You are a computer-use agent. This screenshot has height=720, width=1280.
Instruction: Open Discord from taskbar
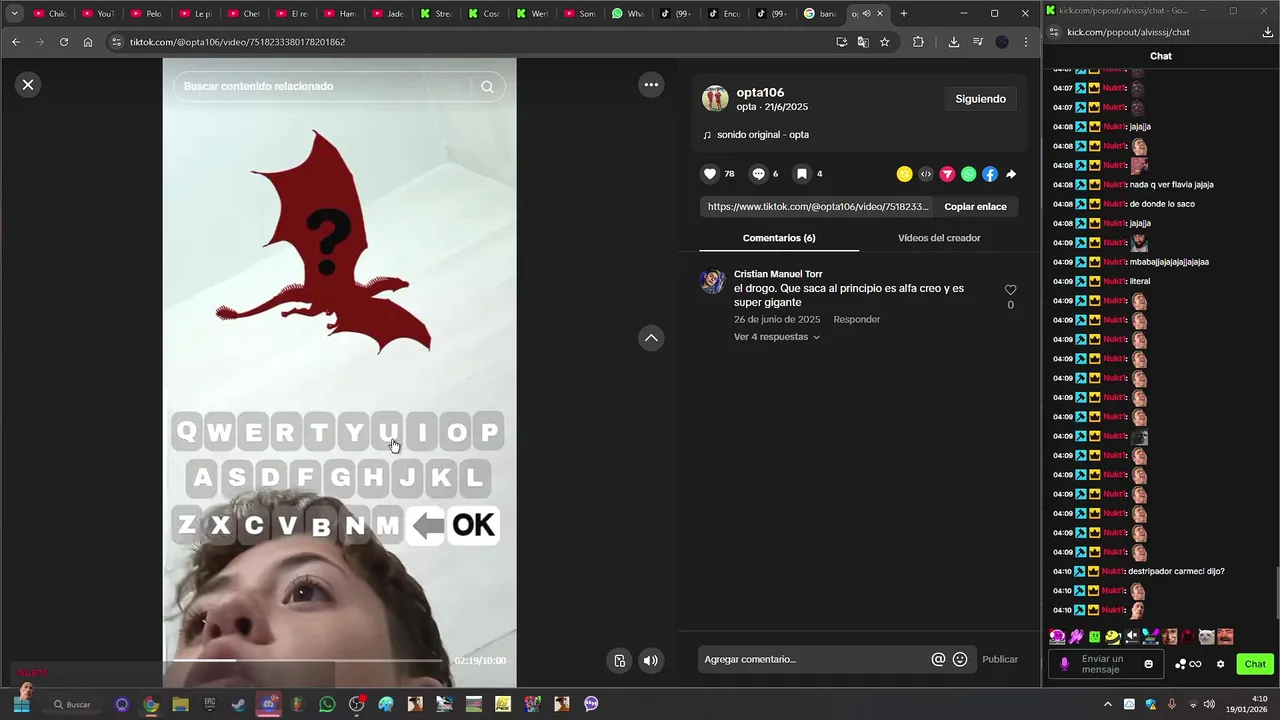(268, 704)
